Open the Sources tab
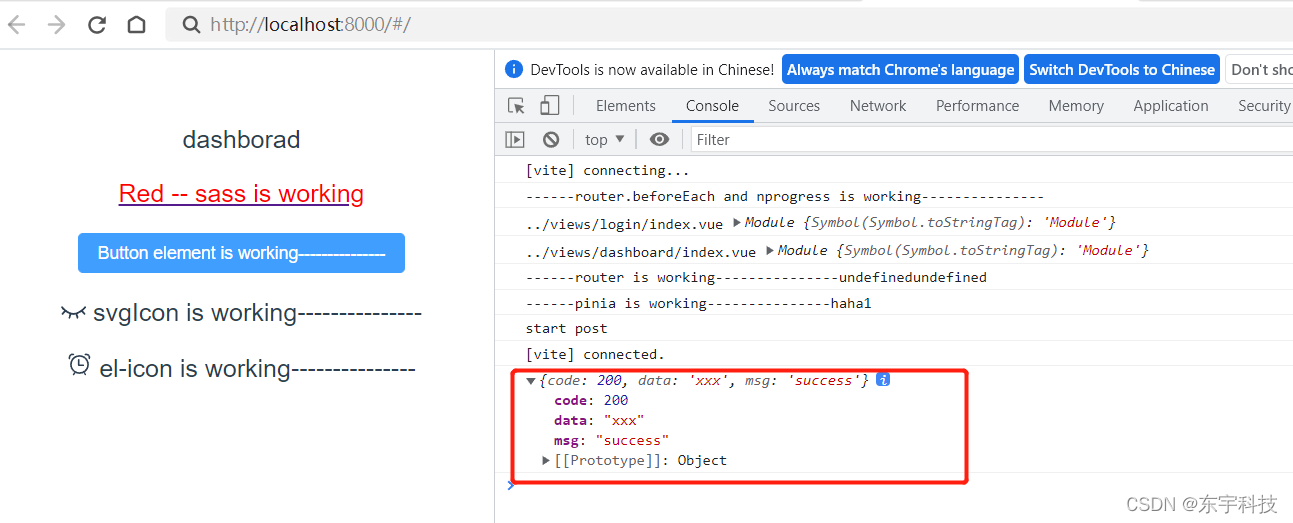Image resolution: width=1293 pixels, height=523 pixels. point(794,106)
